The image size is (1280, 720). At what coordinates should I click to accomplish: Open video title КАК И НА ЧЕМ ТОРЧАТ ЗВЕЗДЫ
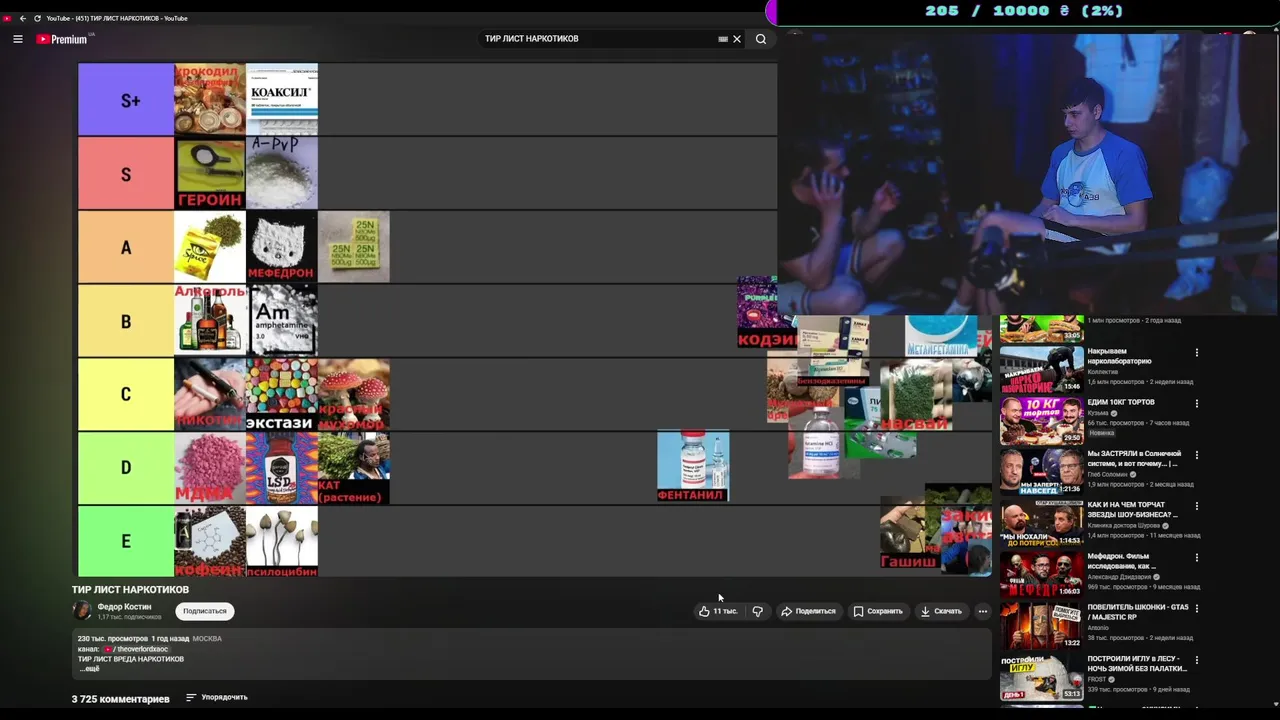(x=1133, y=509)
